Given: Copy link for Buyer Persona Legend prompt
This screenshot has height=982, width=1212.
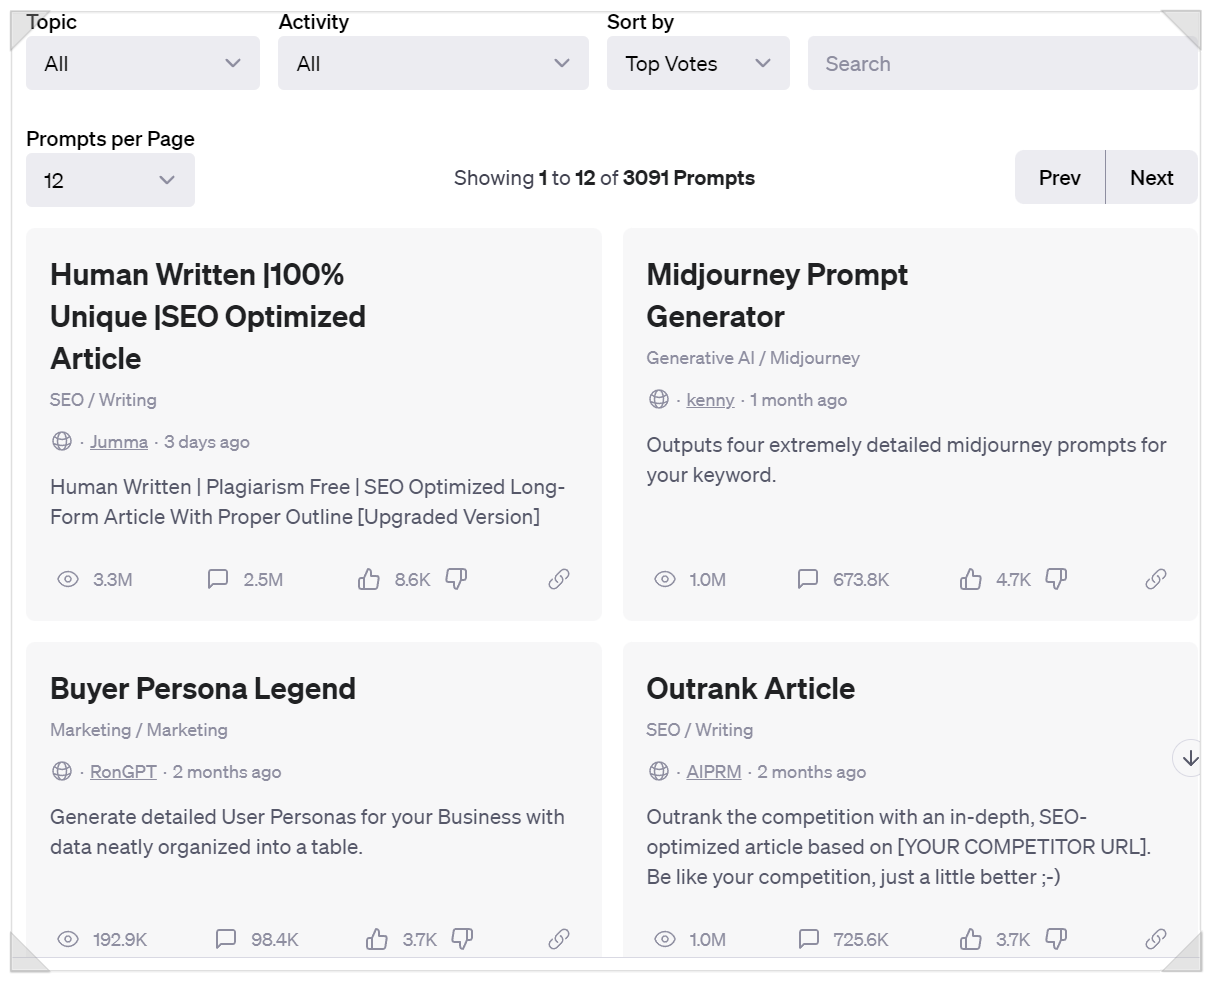Looking at the screenshot, I should tap(559, 939).
